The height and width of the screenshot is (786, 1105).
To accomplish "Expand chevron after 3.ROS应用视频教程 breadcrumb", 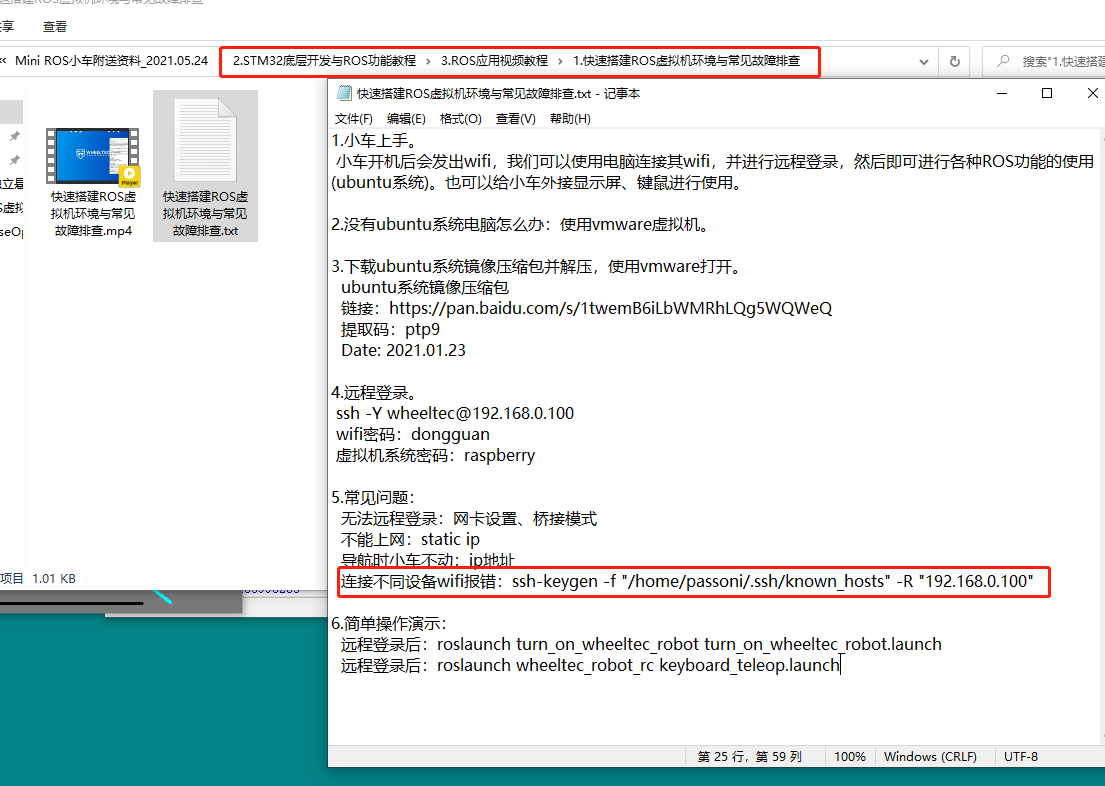I will (560, 61).
